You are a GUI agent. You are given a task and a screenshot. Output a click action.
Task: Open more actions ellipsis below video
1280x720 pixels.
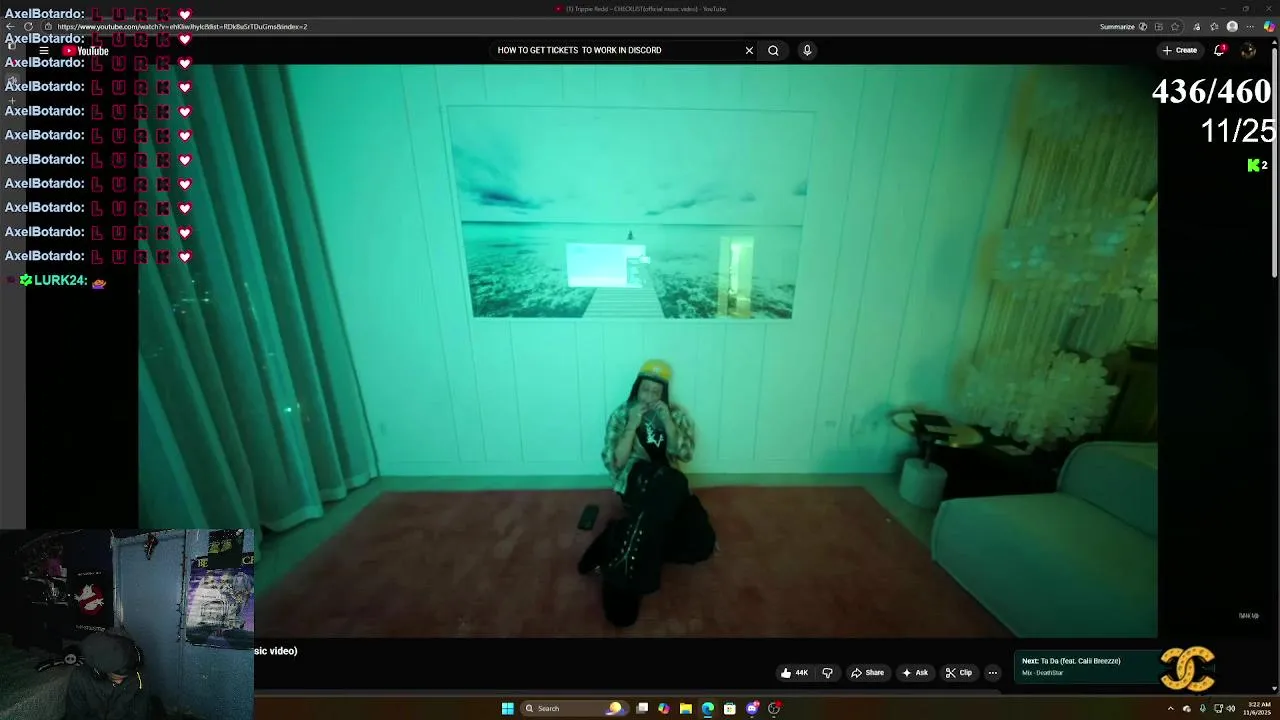tap(993, 673)
